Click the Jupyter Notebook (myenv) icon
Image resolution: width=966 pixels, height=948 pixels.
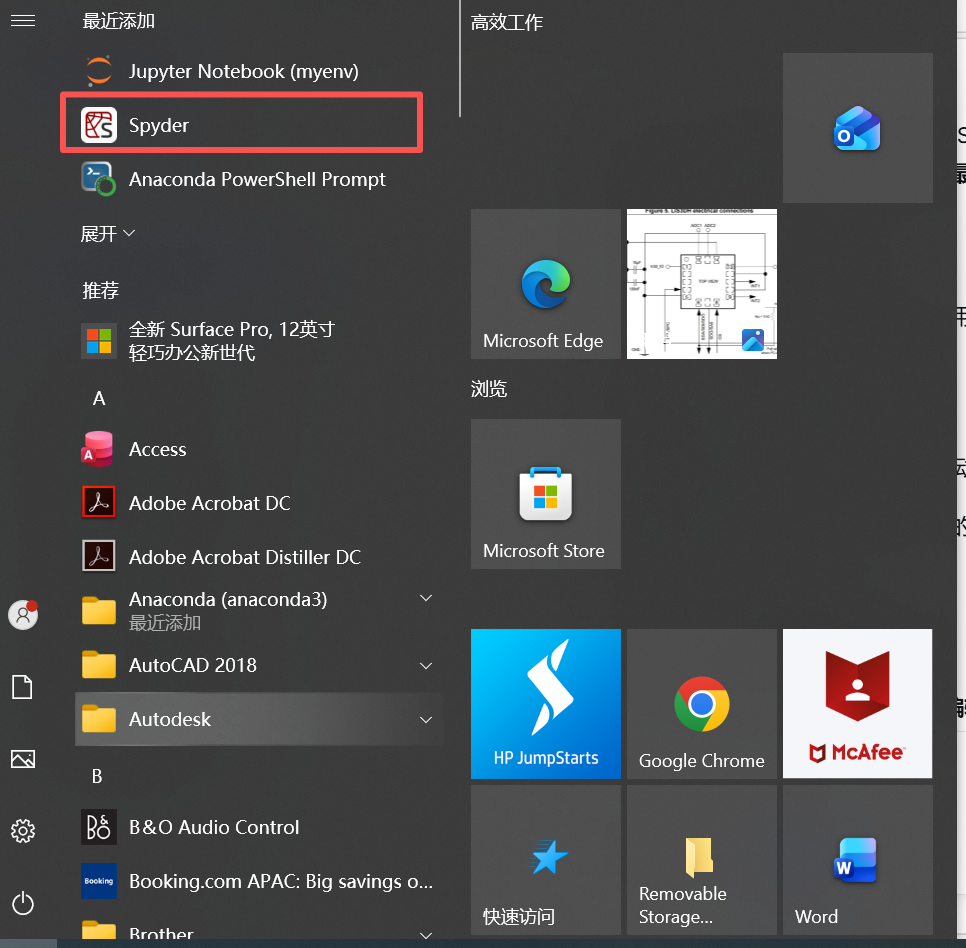click(99, 71)
